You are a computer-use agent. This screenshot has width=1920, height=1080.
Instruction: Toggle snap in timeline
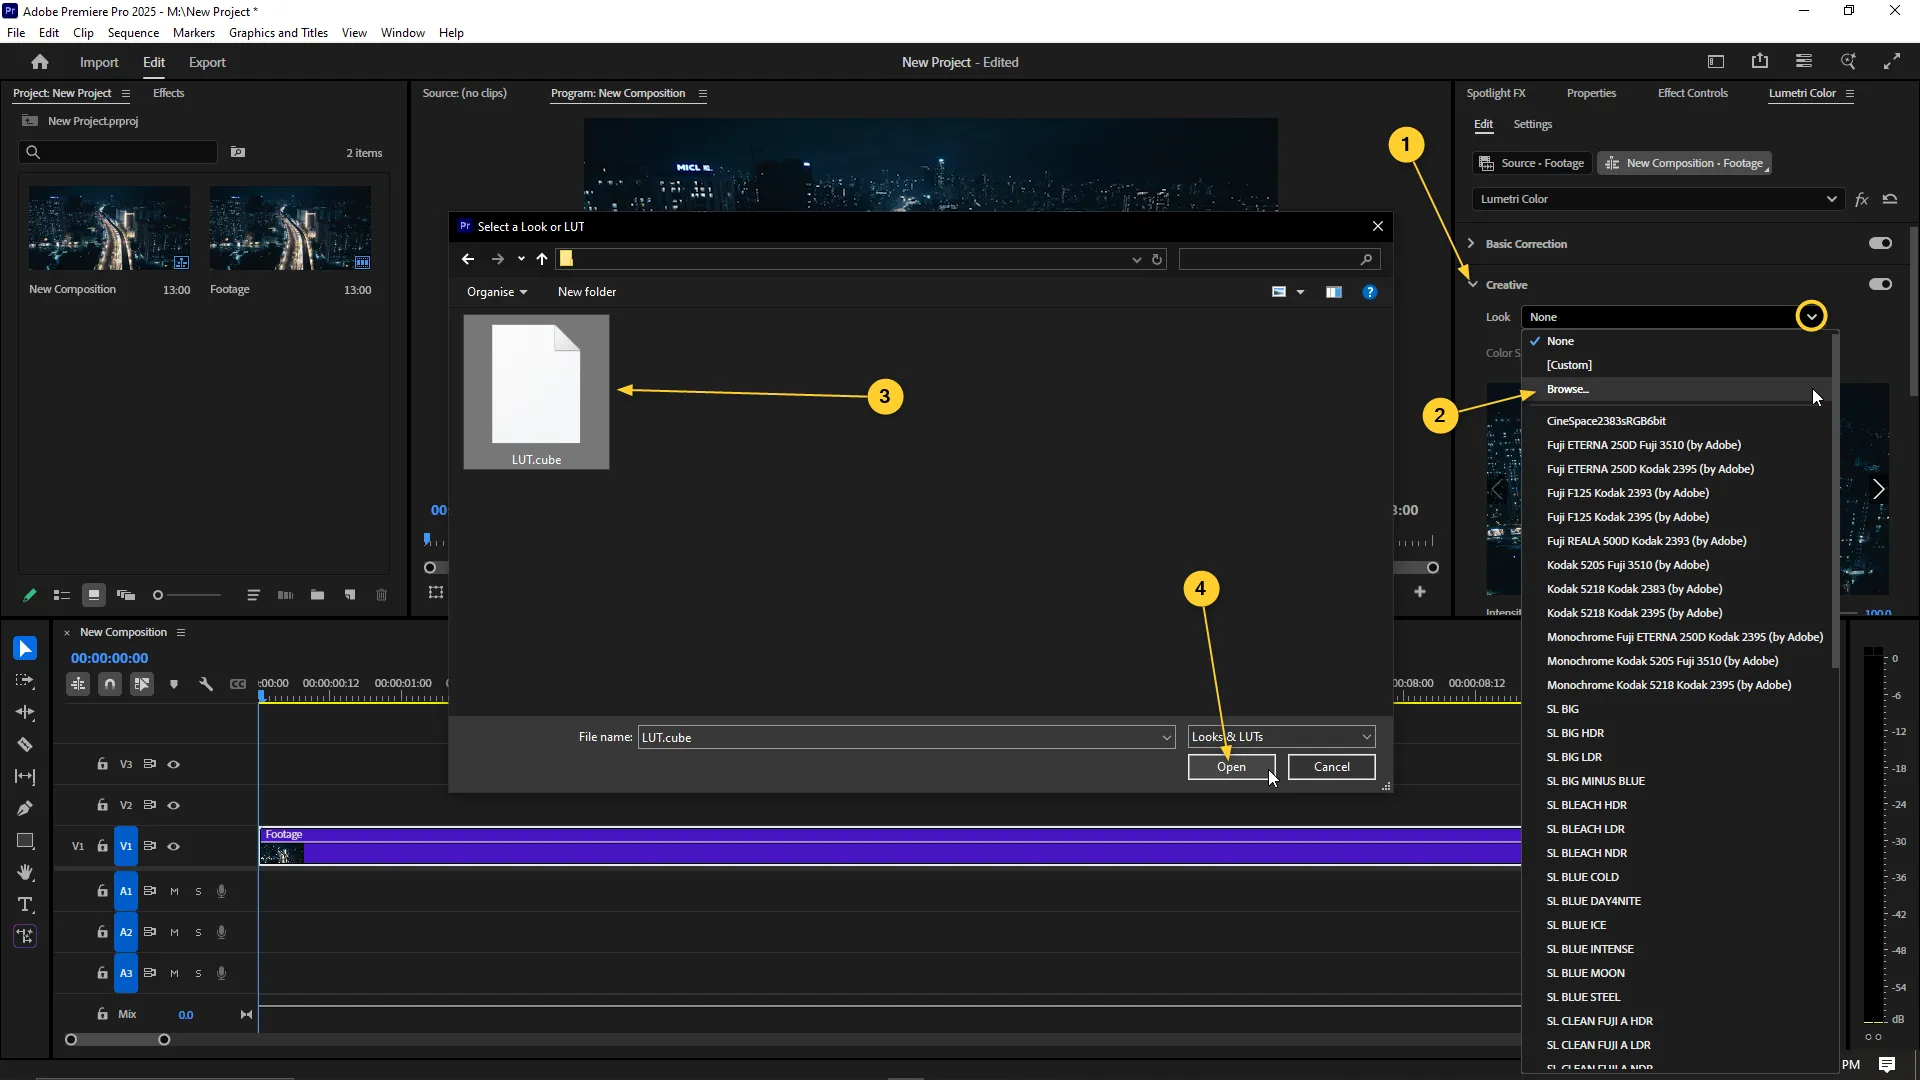[110, 684]
